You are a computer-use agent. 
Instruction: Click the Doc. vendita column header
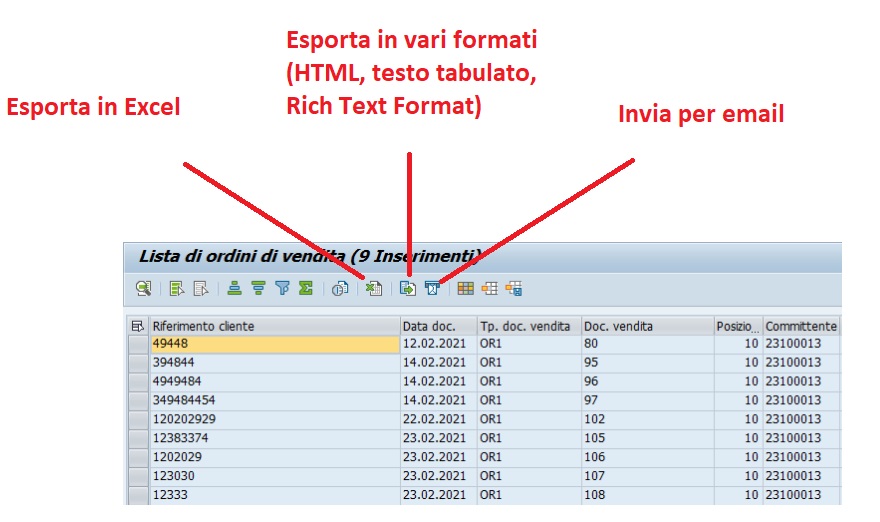coord(647,326)
